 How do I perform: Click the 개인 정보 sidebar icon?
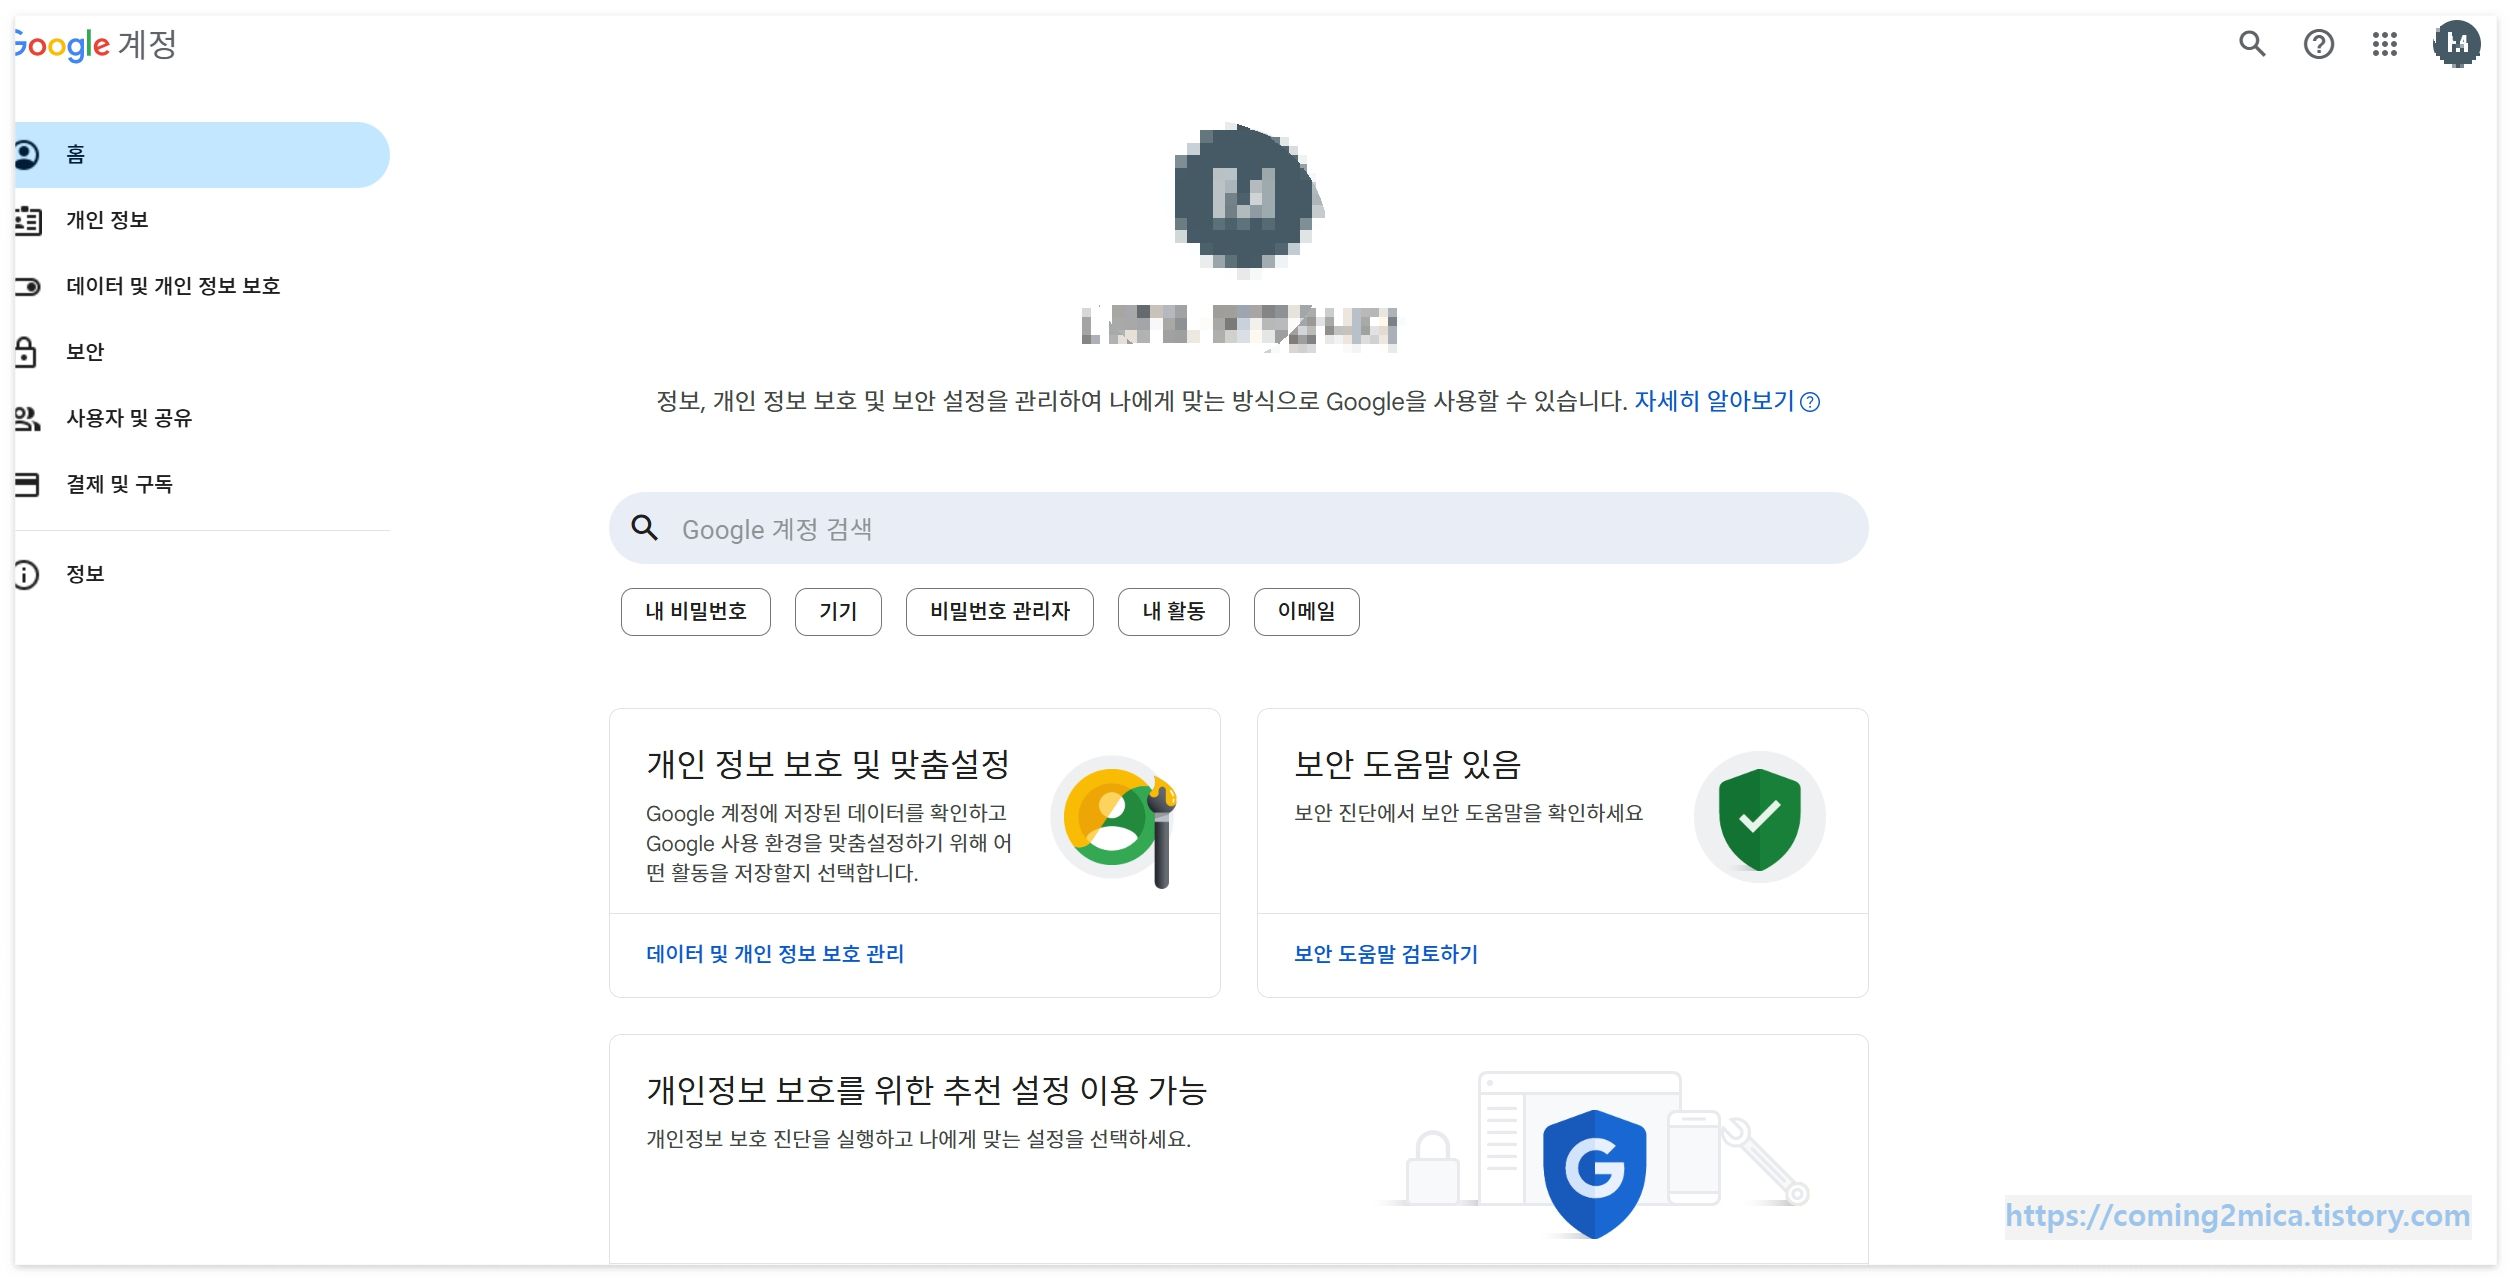coord(28,220)
